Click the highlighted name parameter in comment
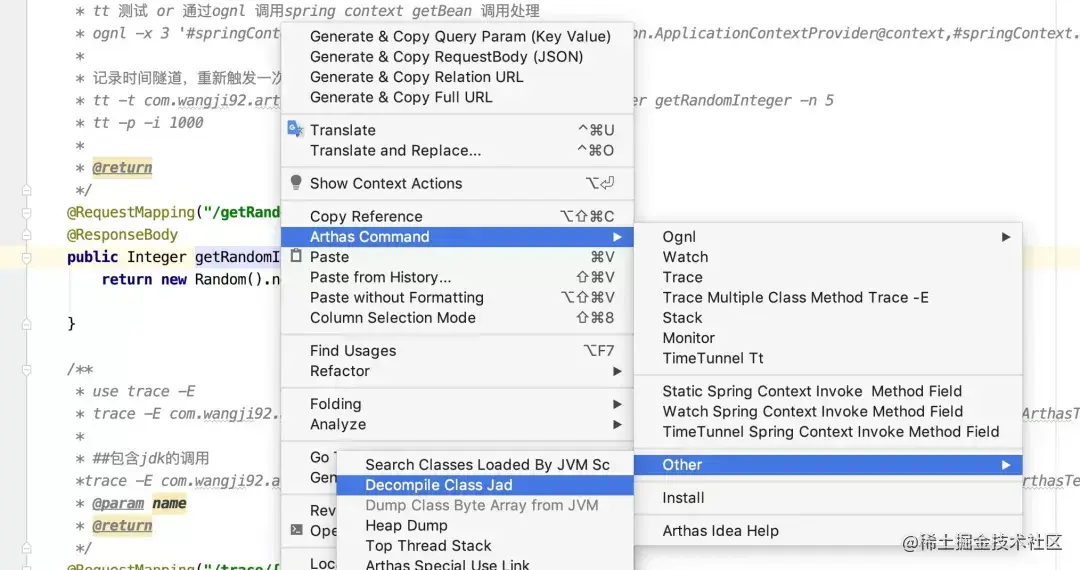The width and height of the screenshot is (1080, 570). (169, 504)
